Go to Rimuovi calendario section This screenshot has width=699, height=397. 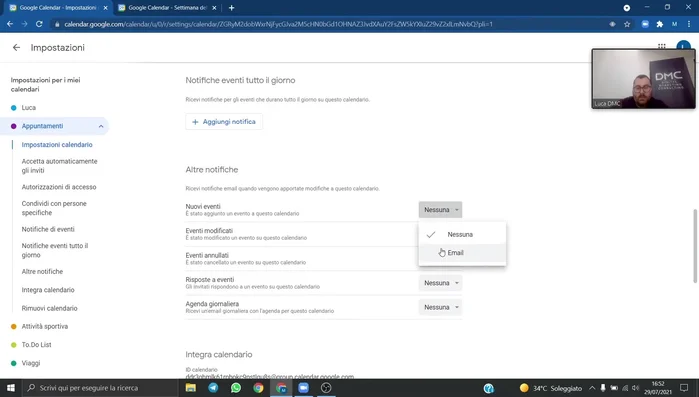point(49,308)
